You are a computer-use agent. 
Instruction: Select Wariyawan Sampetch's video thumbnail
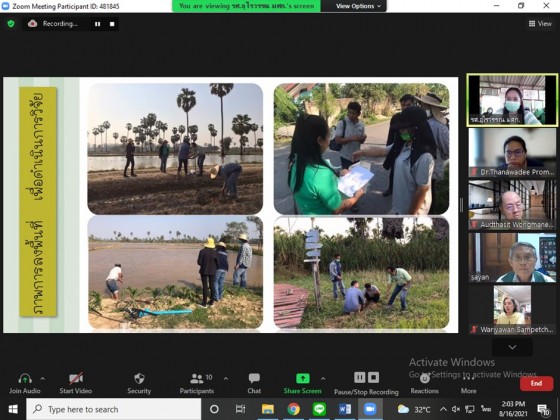pyautogui.click(x=512, y=310)
